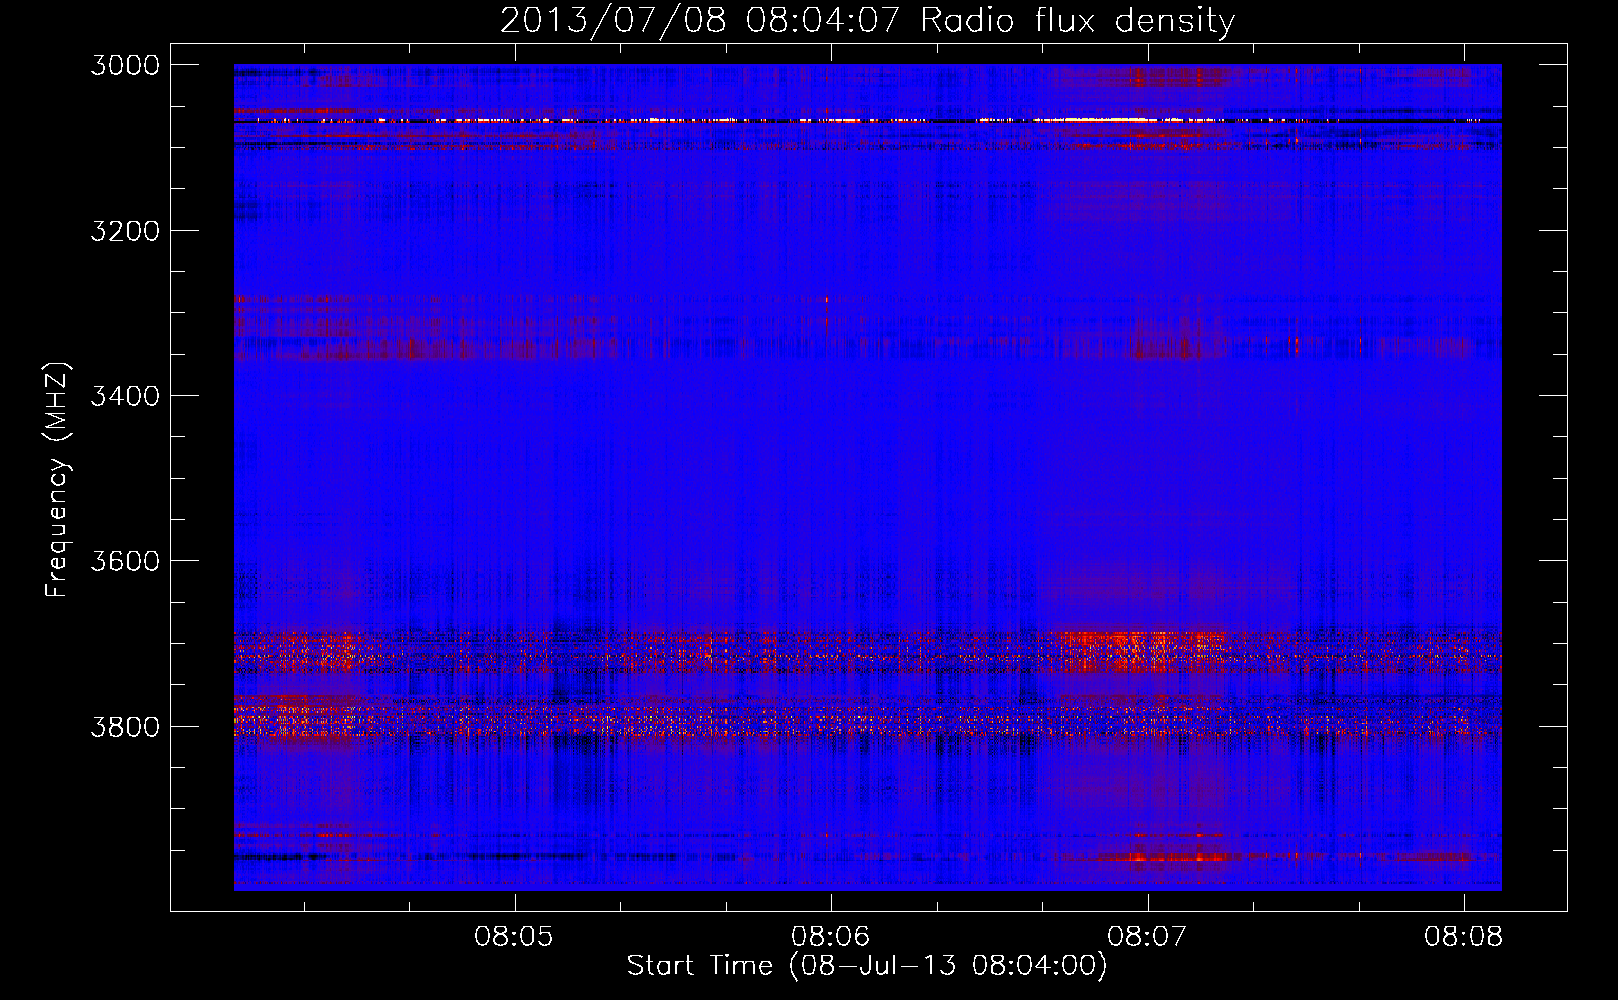Click the 3000 frequency axis label
This screenshot has height=1000, width=1618.
(125, 65)
